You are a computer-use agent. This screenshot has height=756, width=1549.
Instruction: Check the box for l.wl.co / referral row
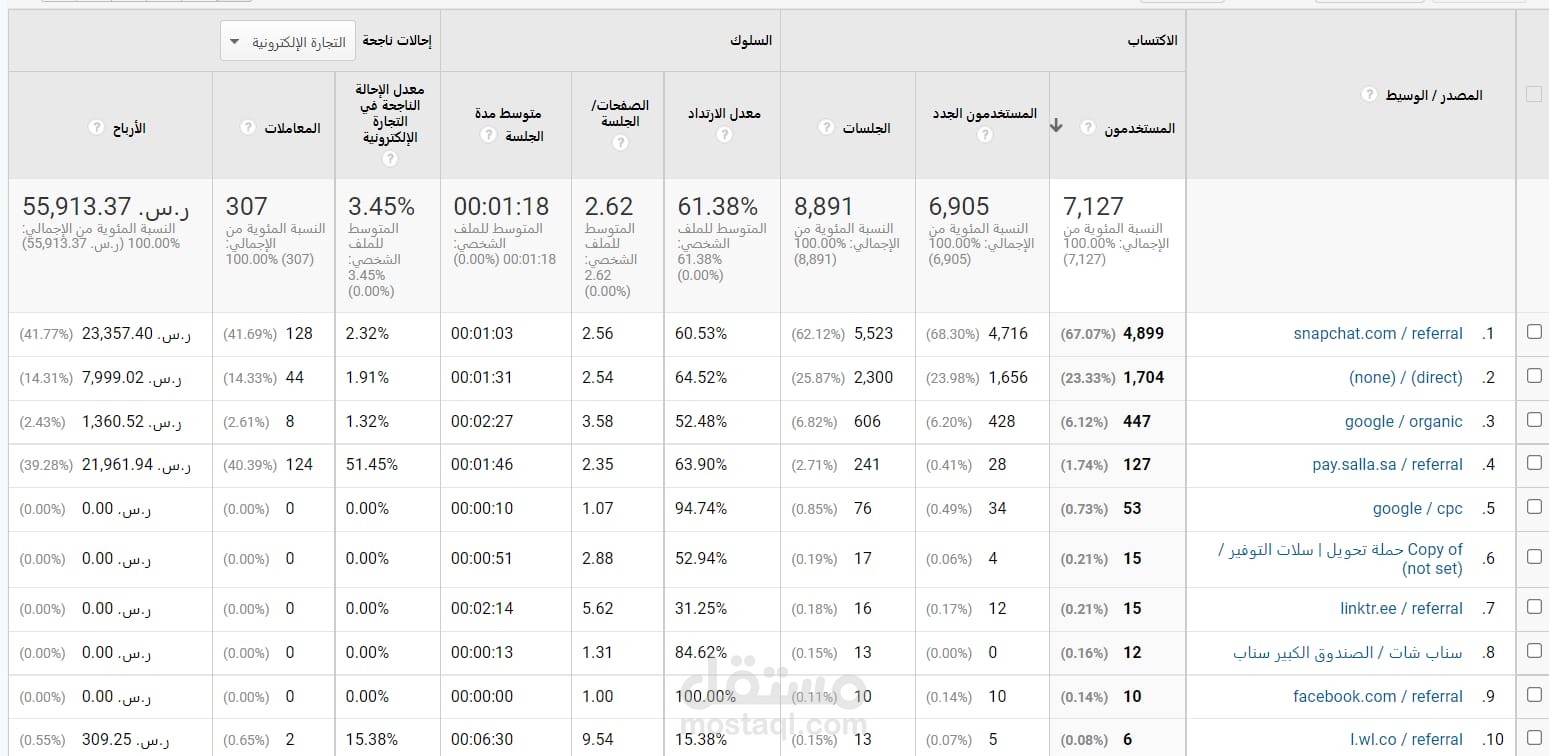(1534, 739)
